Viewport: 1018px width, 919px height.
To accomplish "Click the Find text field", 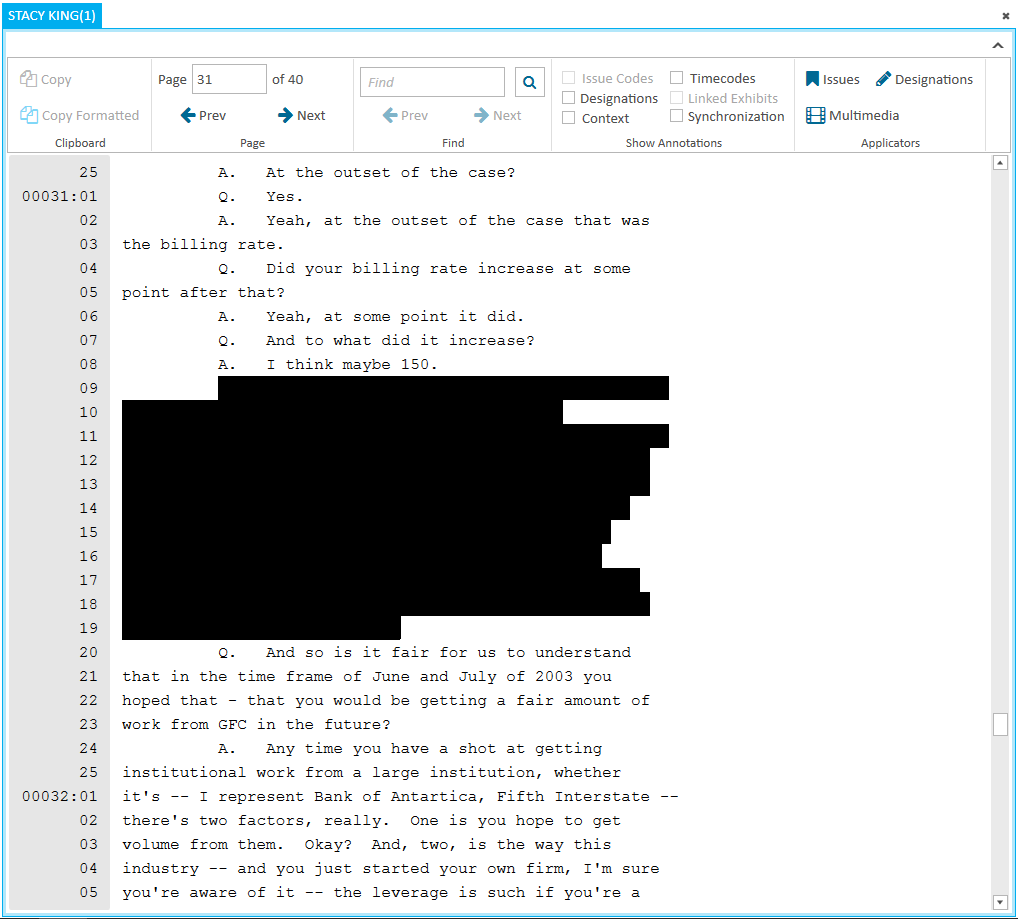I will point(432,82).
